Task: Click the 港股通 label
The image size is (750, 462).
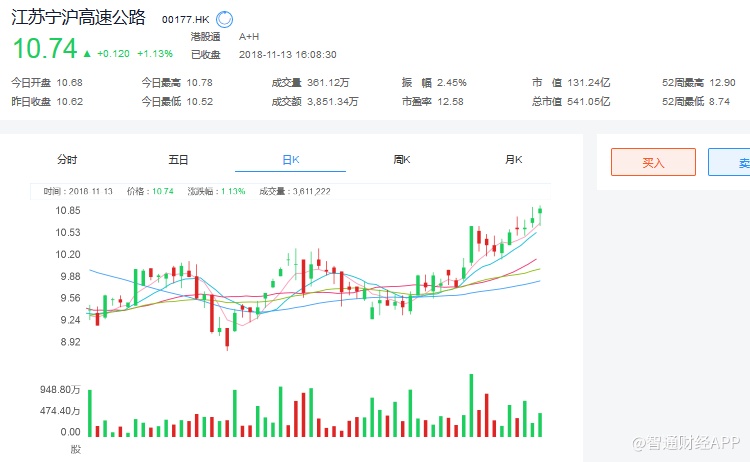Action: 206,36
